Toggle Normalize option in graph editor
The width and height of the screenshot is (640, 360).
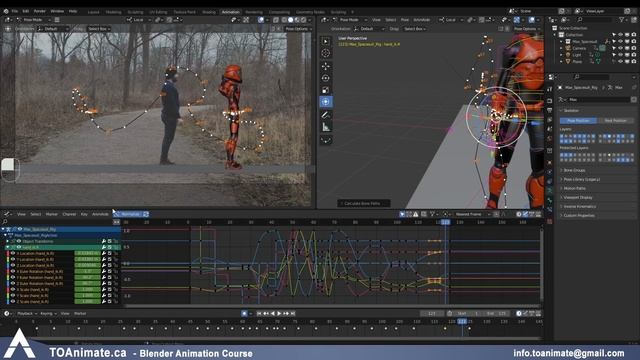[130, 214]
